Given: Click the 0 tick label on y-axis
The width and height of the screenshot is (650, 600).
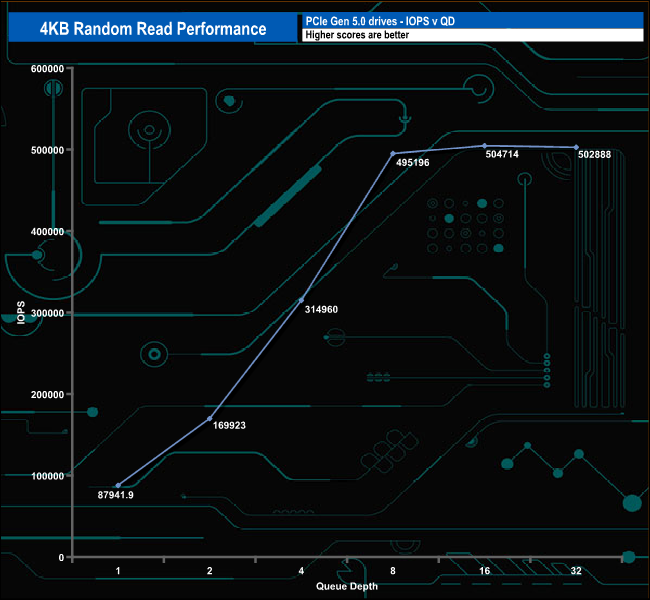Looking at the screenshot, I should pos(61,557).
